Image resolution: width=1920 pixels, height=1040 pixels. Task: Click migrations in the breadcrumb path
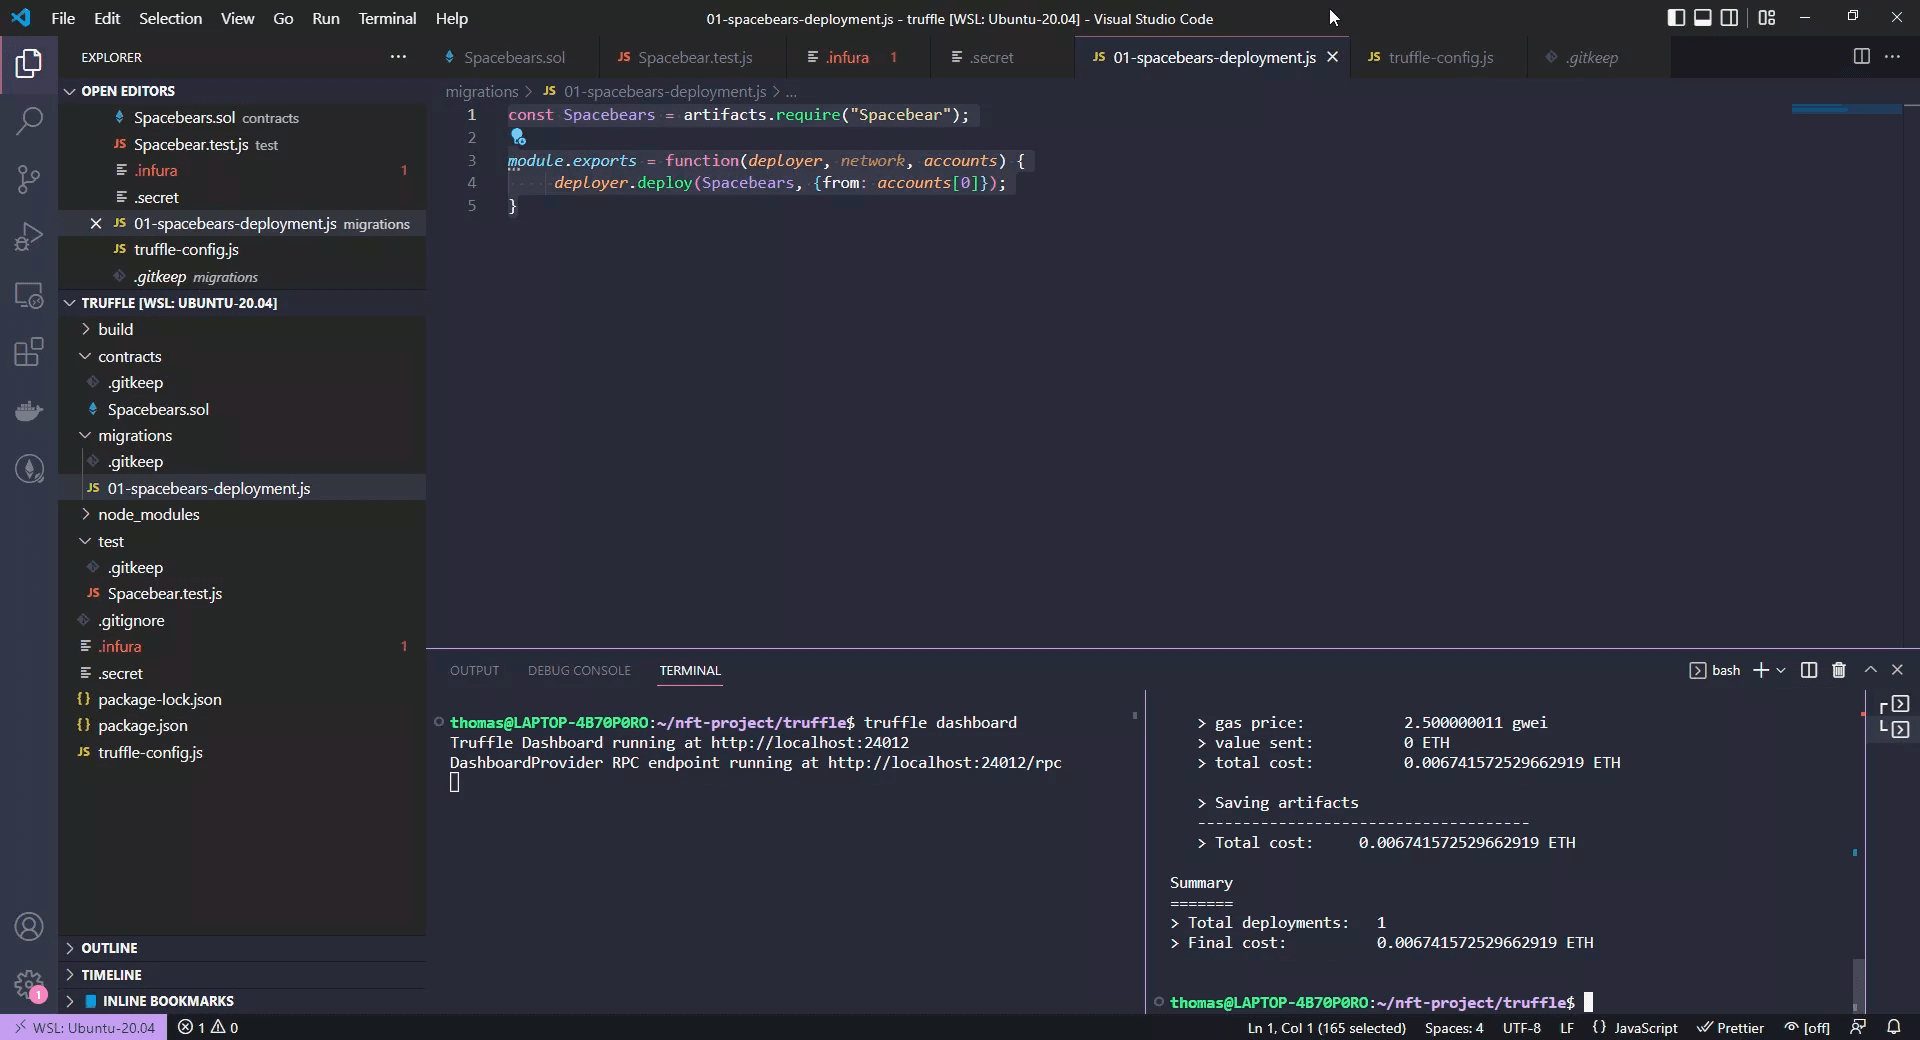[481, 91]
